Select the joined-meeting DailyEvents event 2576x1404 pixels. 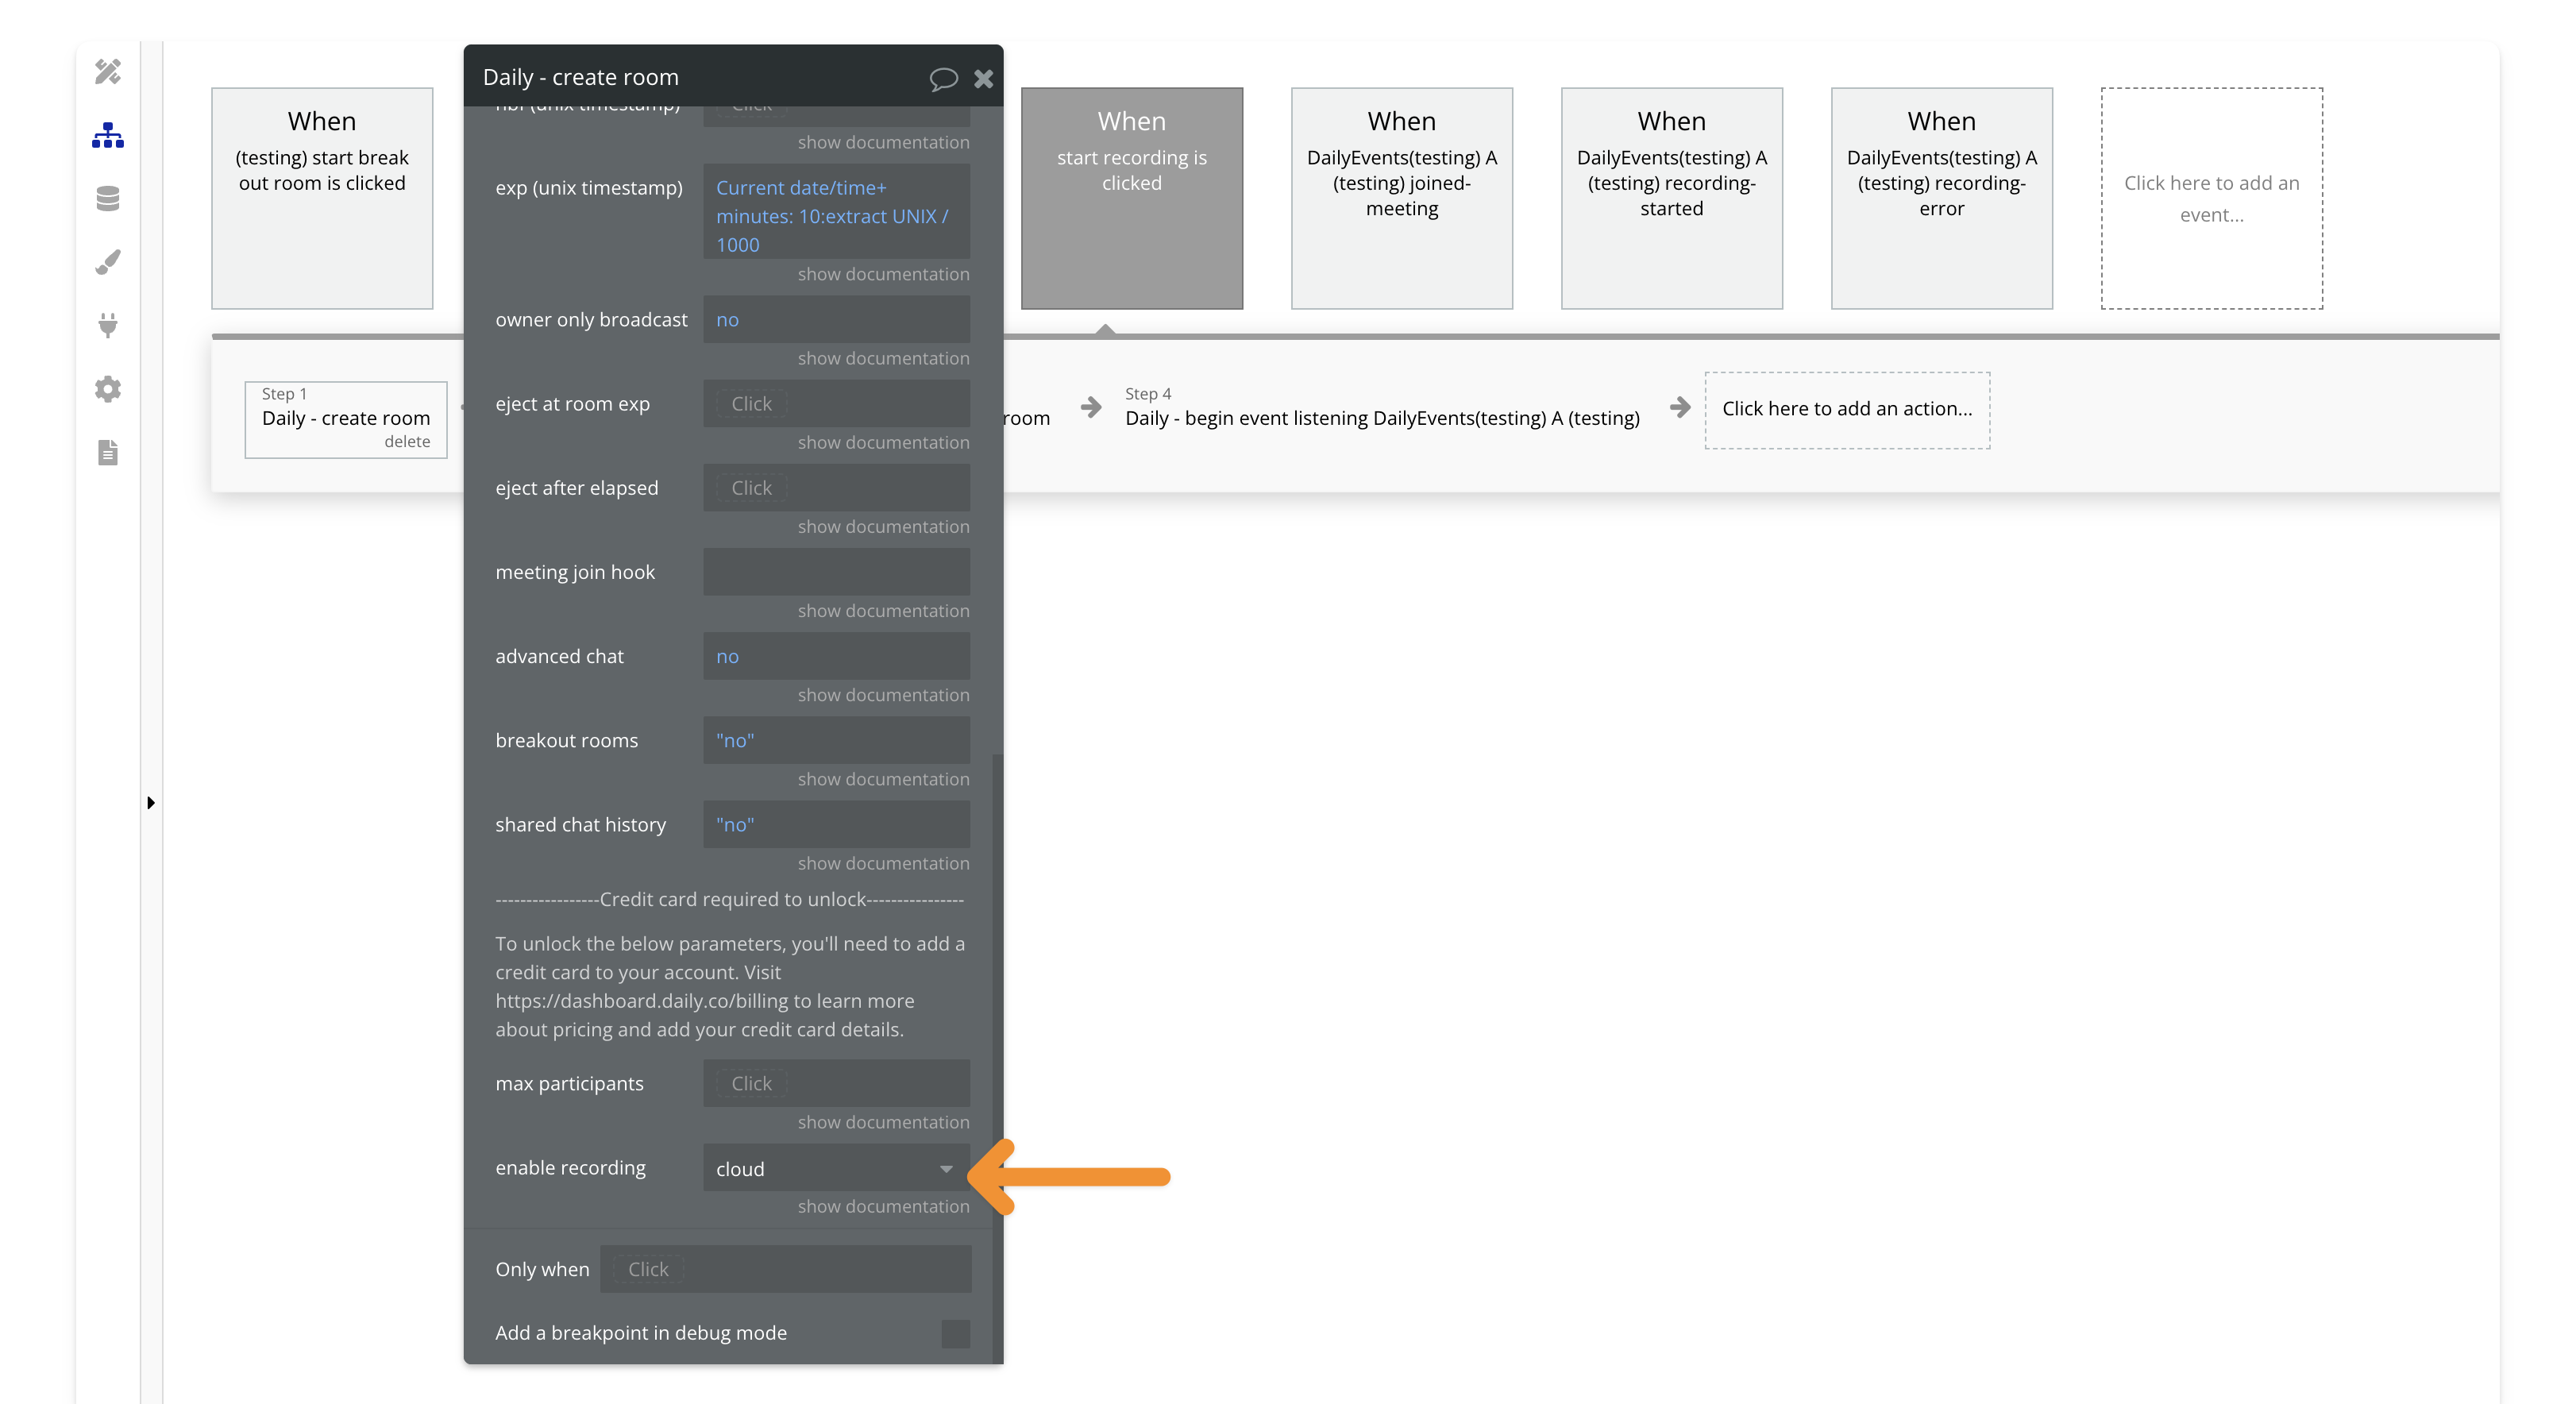pos(1402,198)
